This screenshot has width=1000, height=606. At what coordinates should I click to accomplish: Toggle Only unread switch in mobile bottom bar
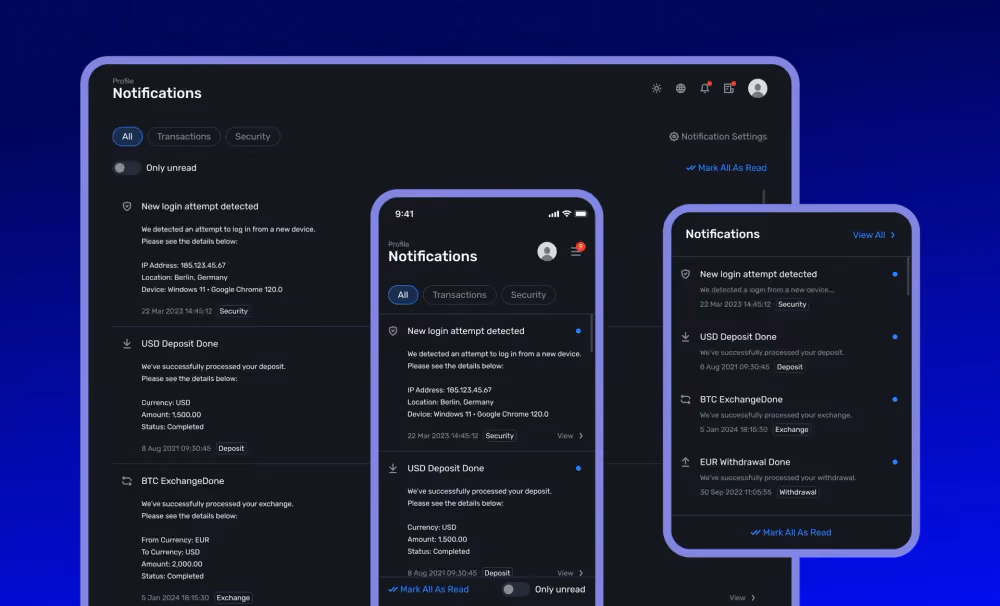click(515, 589)
